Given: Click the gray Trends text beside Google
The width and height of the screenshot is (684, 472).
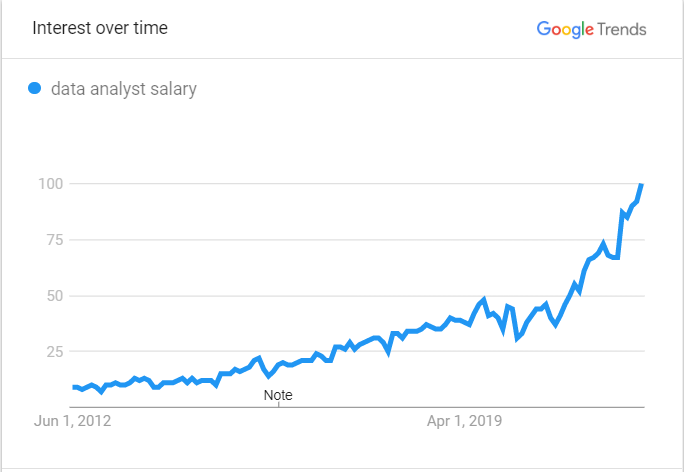Looking at the screenshot, I should coord(622,29).
